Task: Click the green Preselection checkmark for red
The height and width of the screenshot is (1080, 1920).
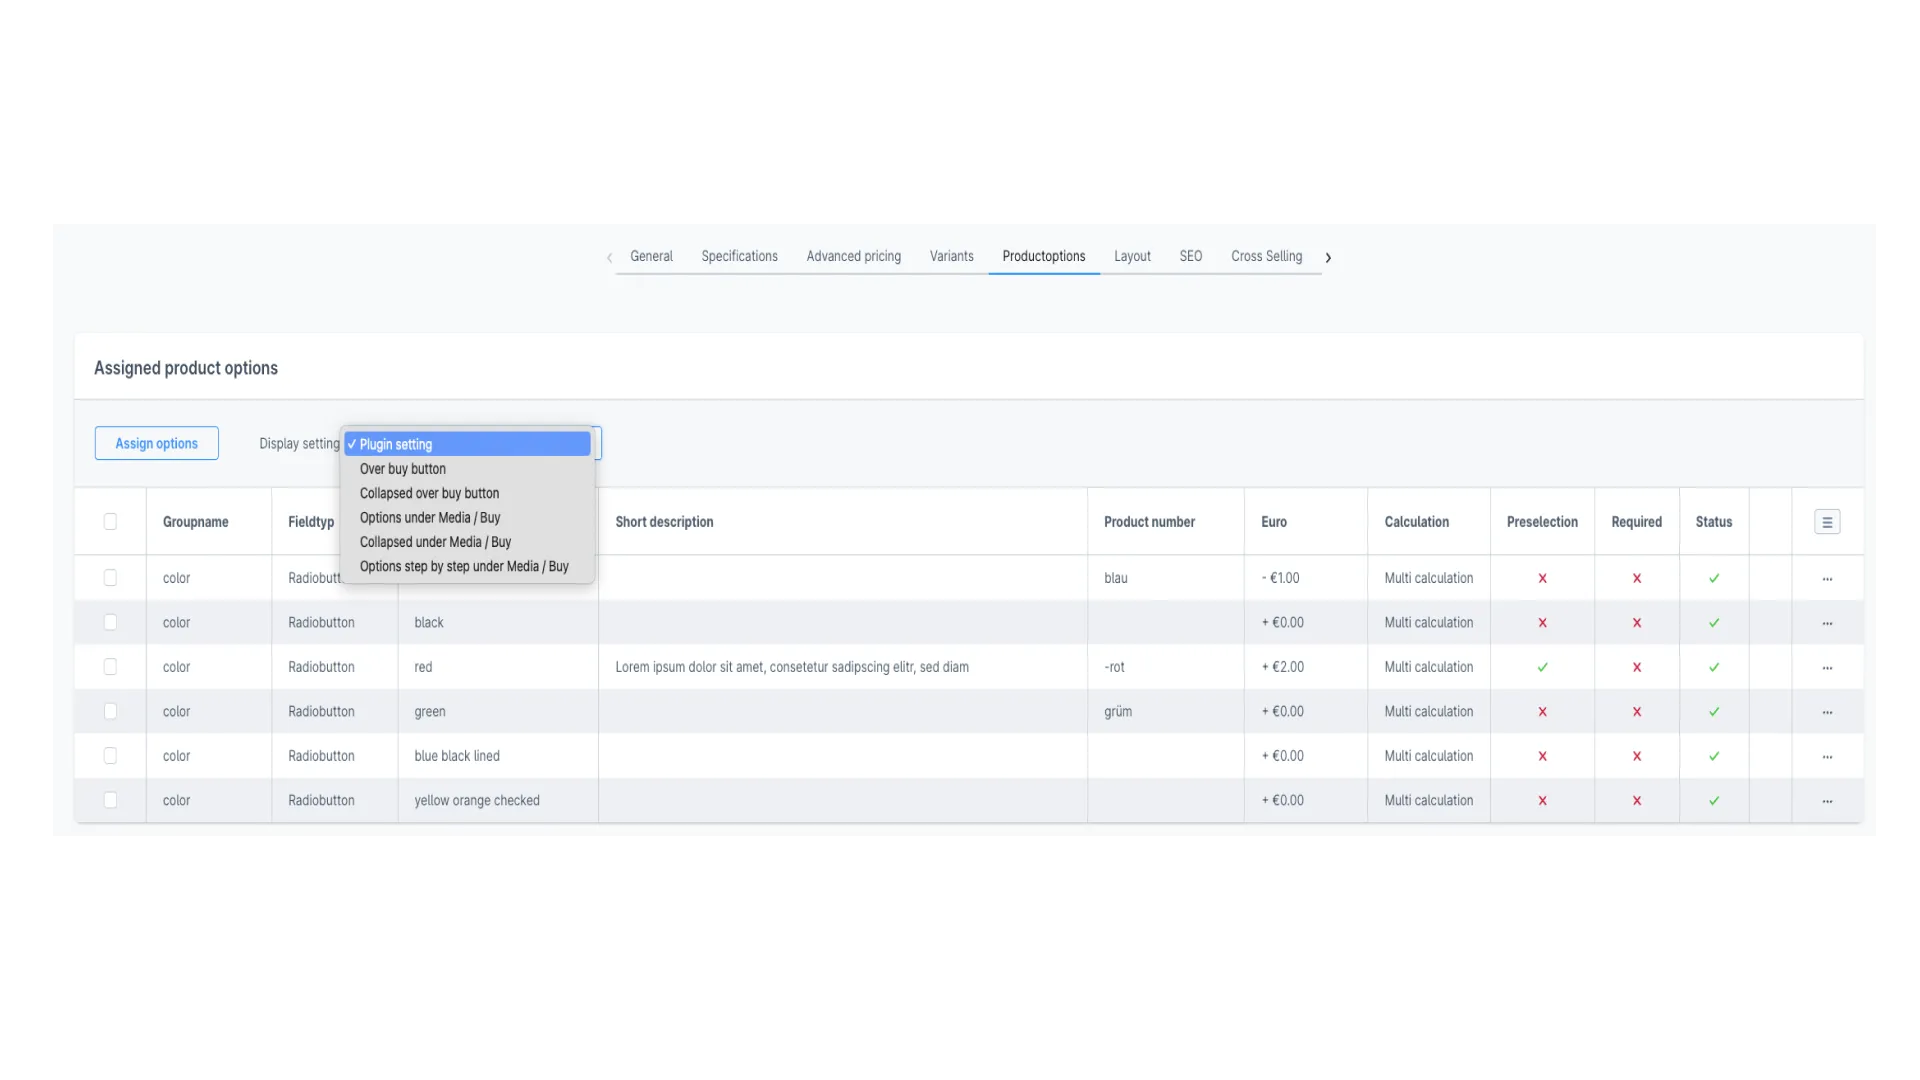Action: pos(1542,667)
